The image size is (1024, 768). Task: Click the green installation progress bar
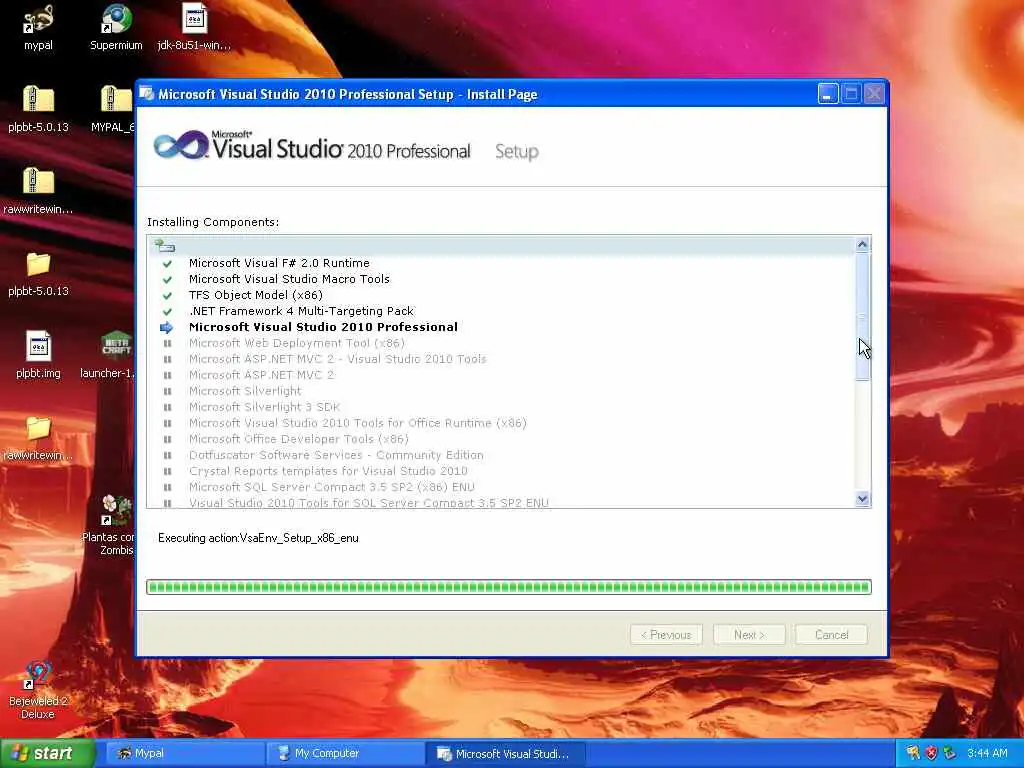pos(509,586)
